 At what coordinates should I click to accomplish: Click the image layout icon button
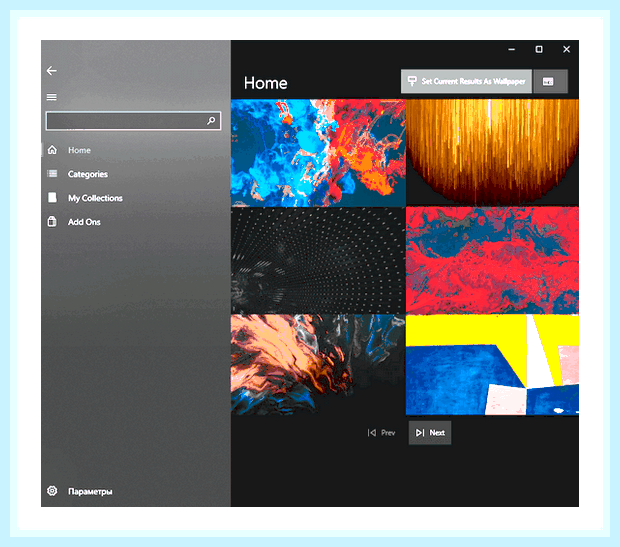tap(550, 81)
